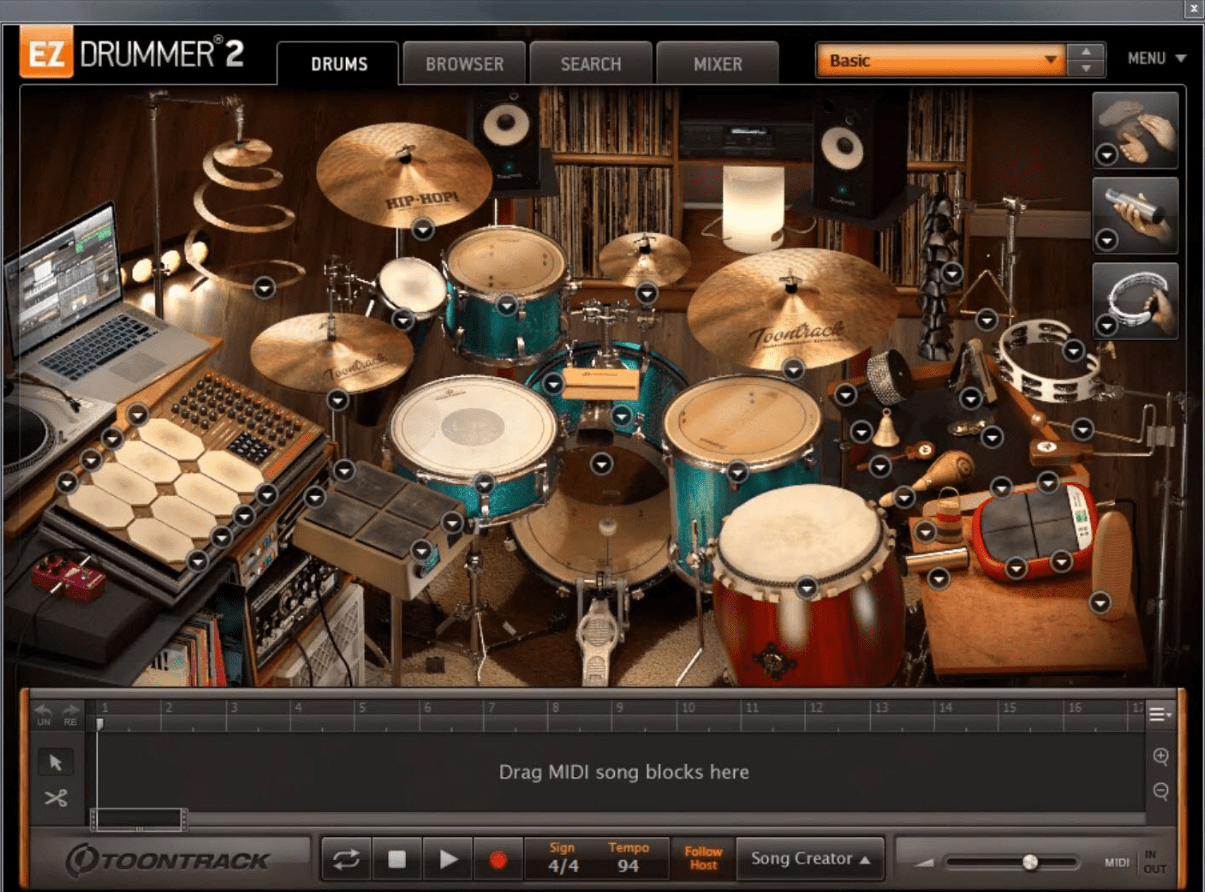Expand the shaker thumbnail menu arrow
The image size is (1205, 892).
[1106, 240]
